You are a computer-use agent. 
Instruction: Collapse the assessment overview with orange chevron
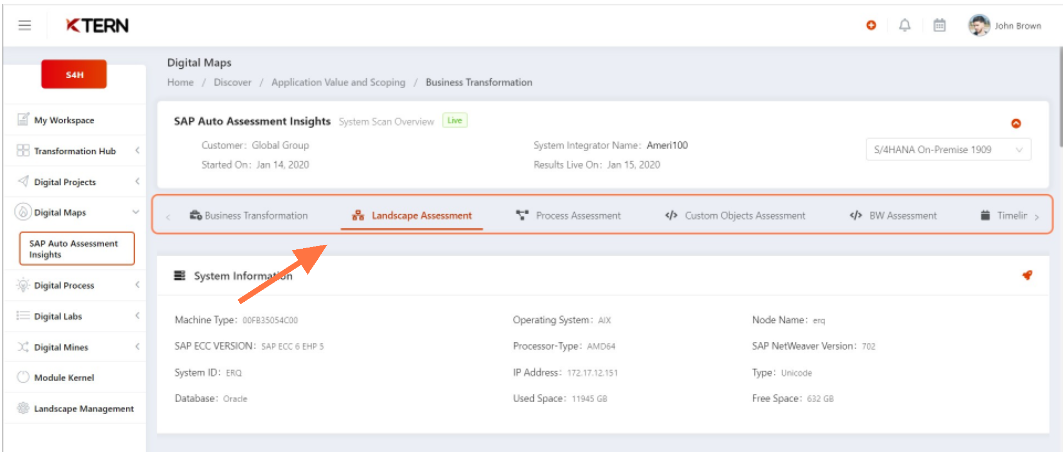(1016, 123)
